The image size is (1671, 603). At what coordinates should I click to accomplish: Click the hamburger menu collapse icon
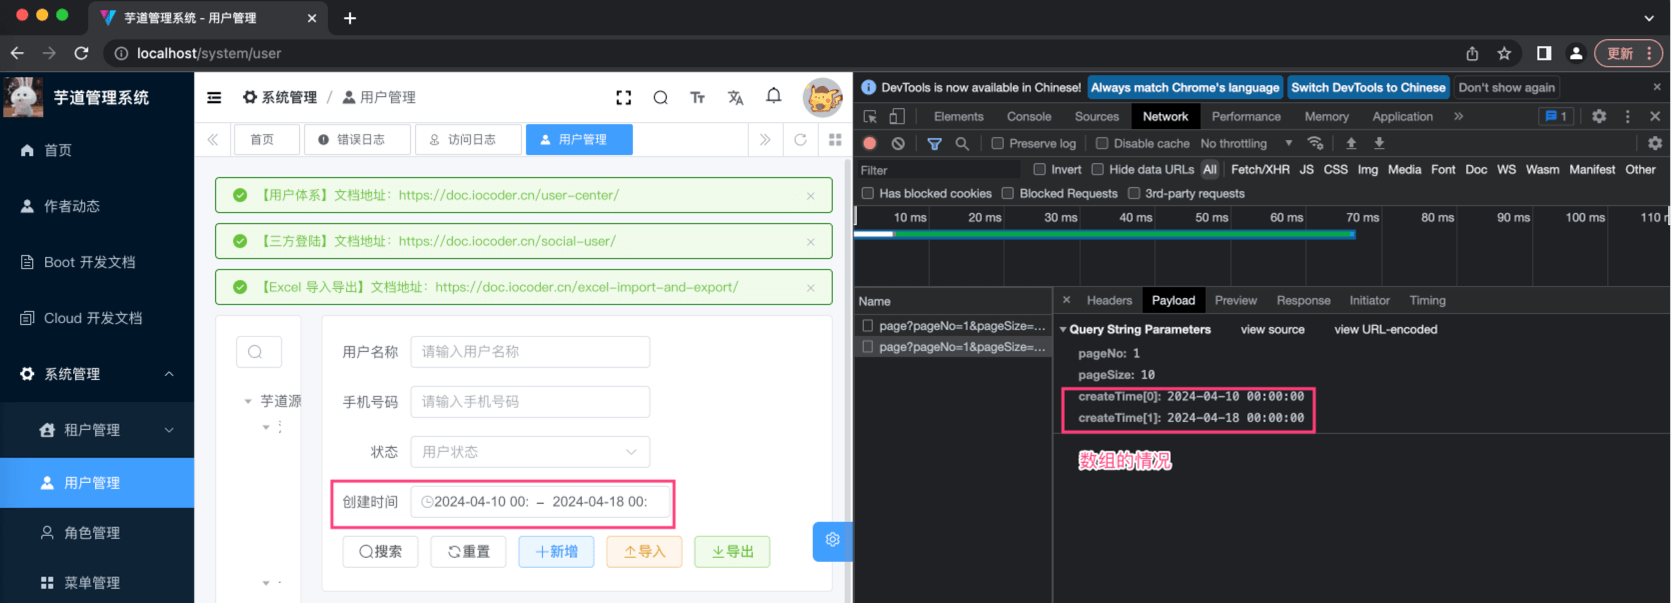tap(214, 97)
